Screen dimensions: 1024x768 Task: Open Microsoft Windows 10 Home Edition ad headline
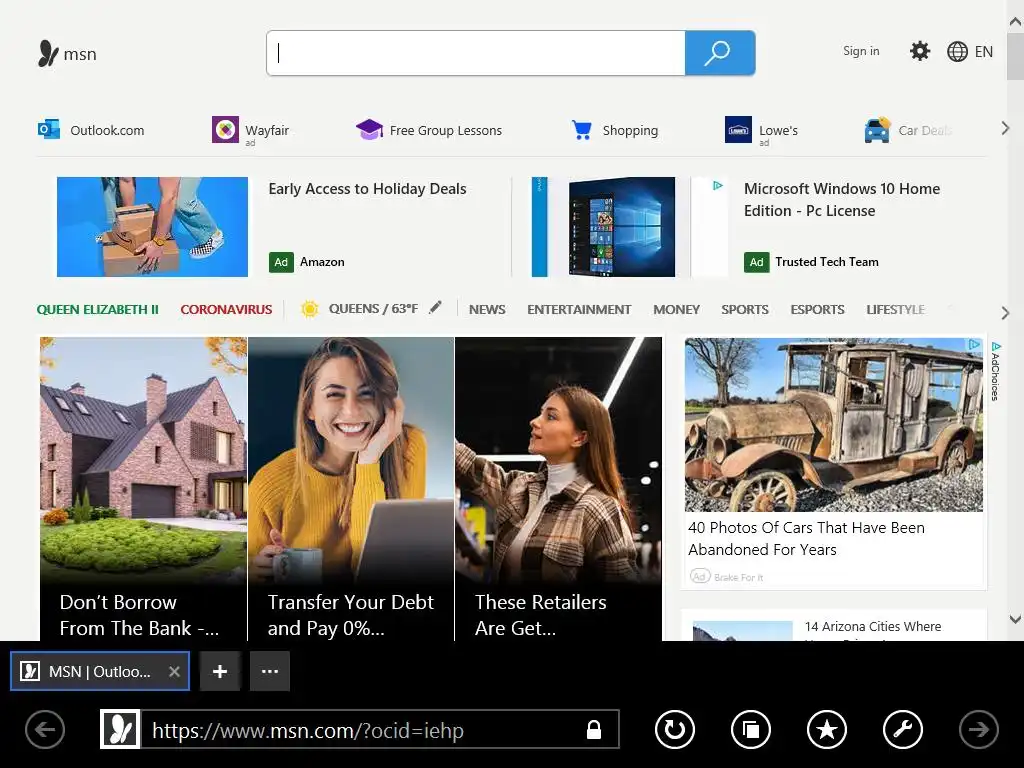point(842,200)
